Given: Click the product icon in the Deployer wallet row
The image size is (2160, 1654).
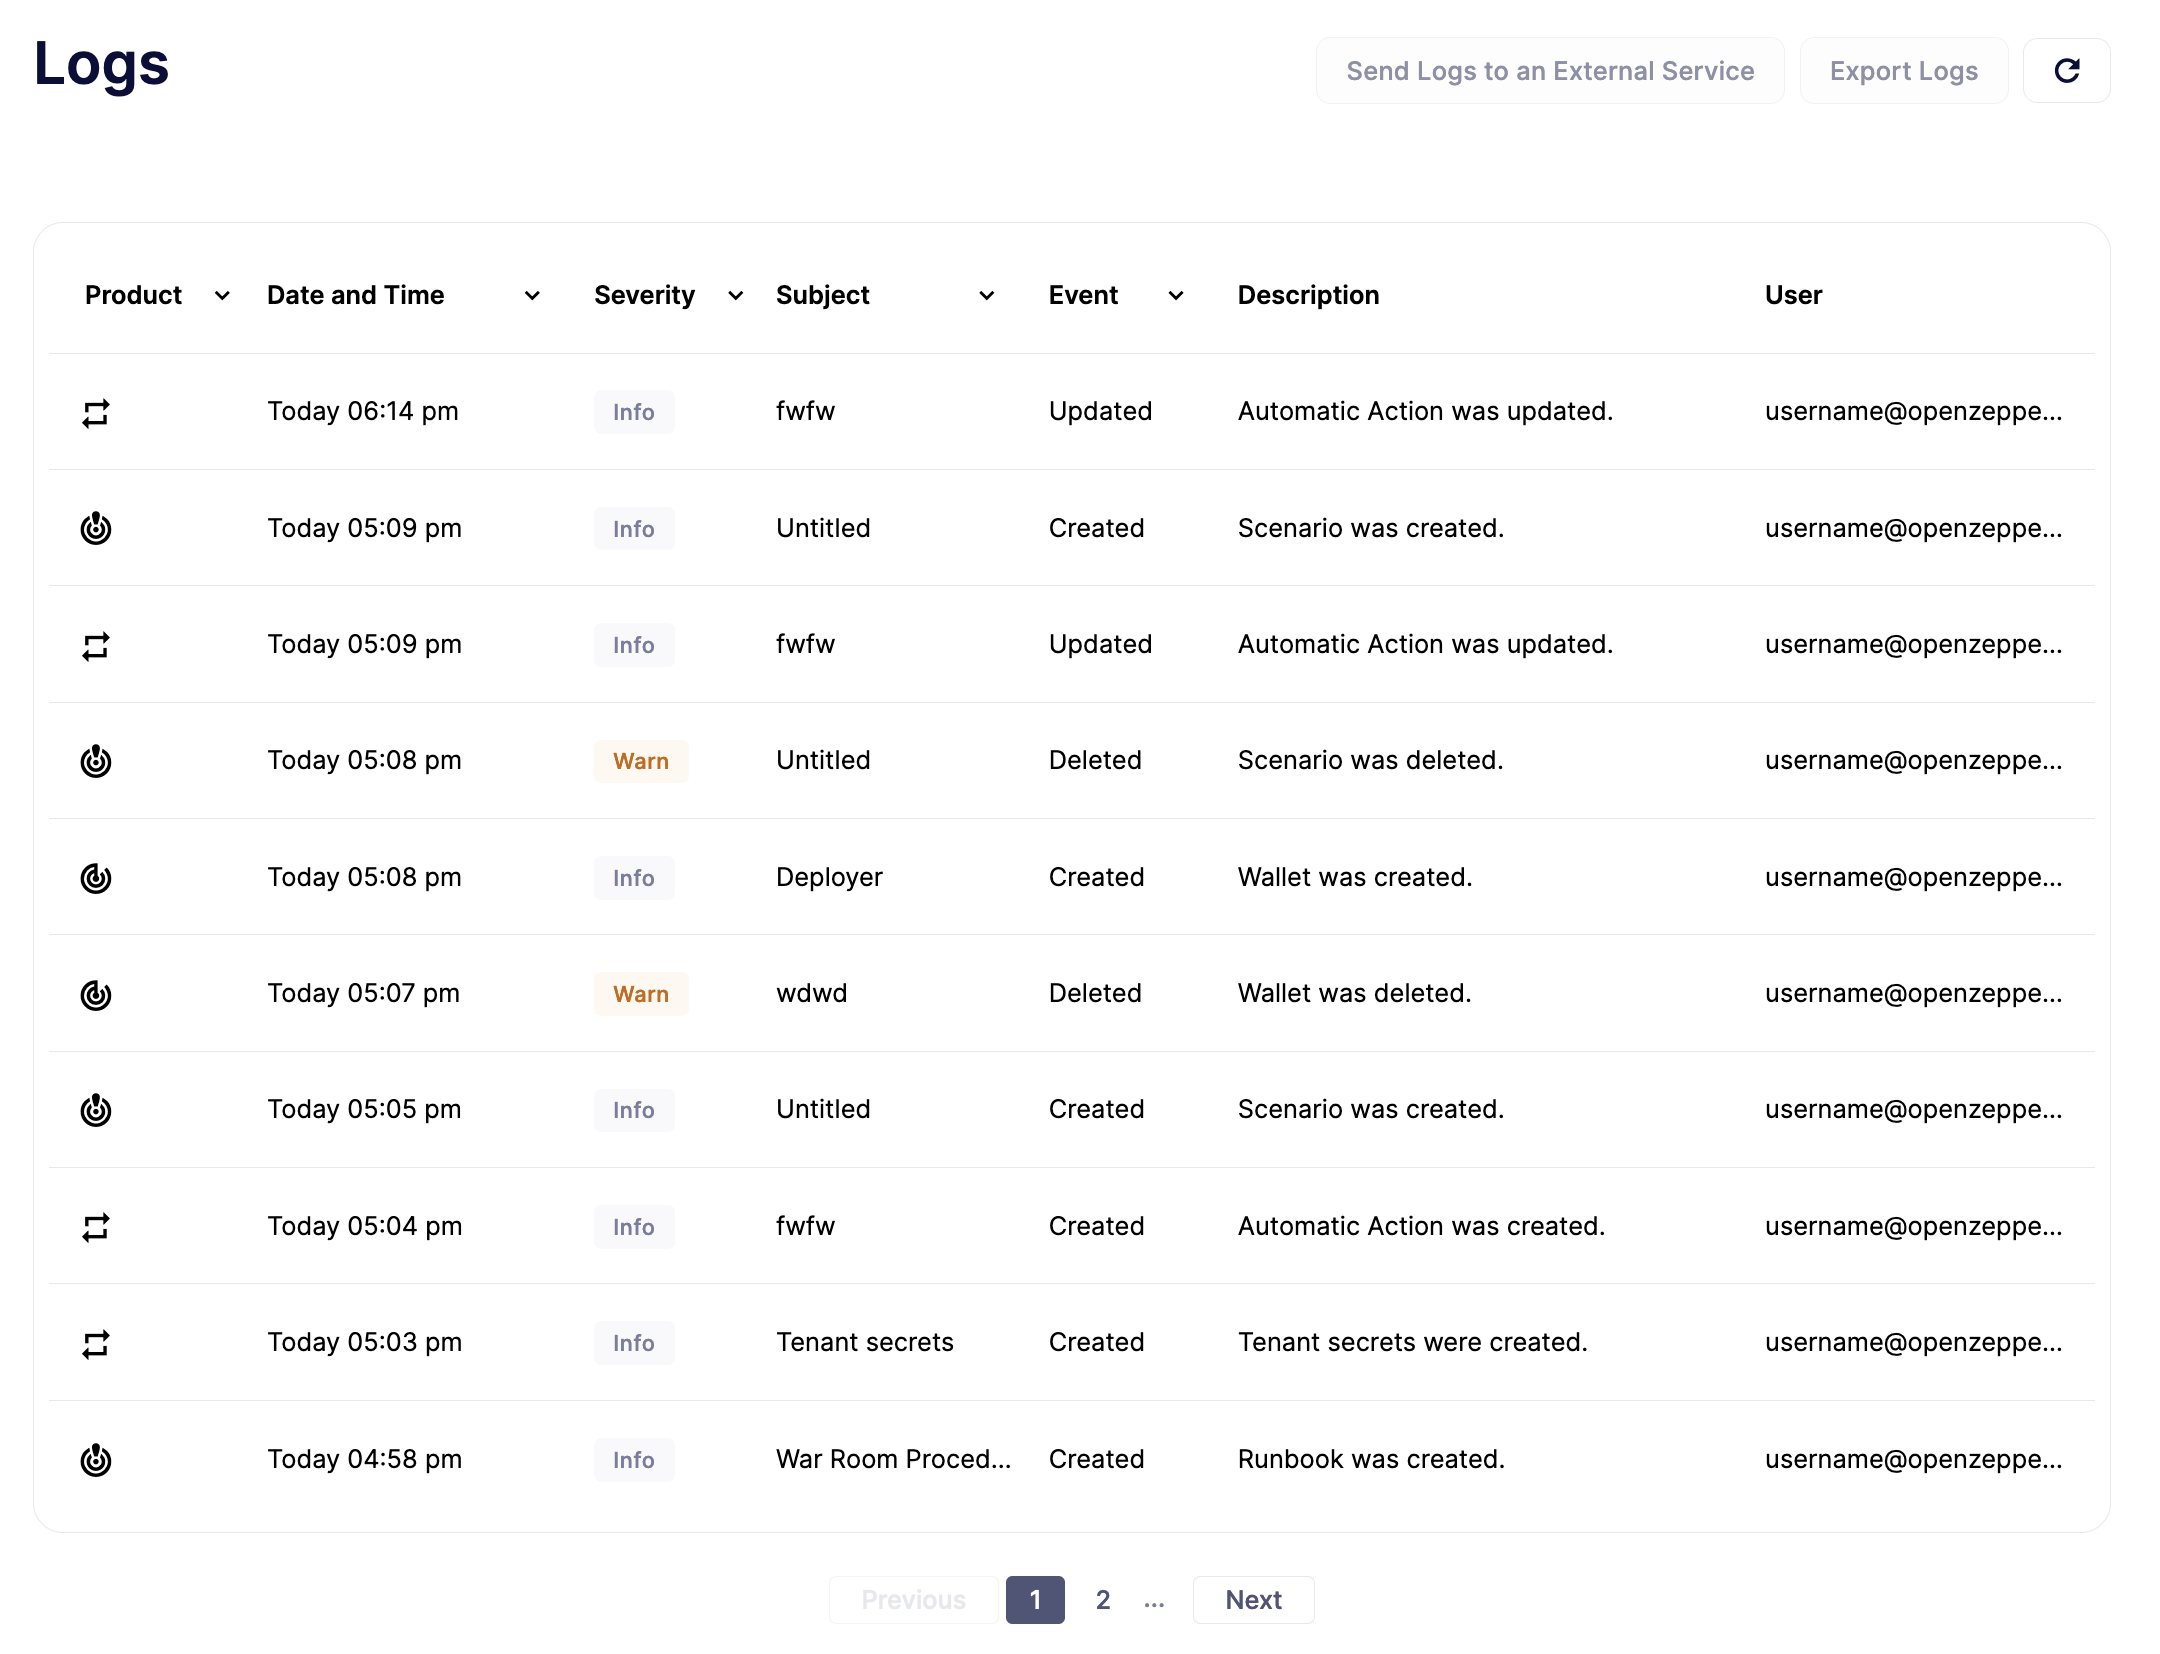Looking at the screenshot, I should coord(96,877).
